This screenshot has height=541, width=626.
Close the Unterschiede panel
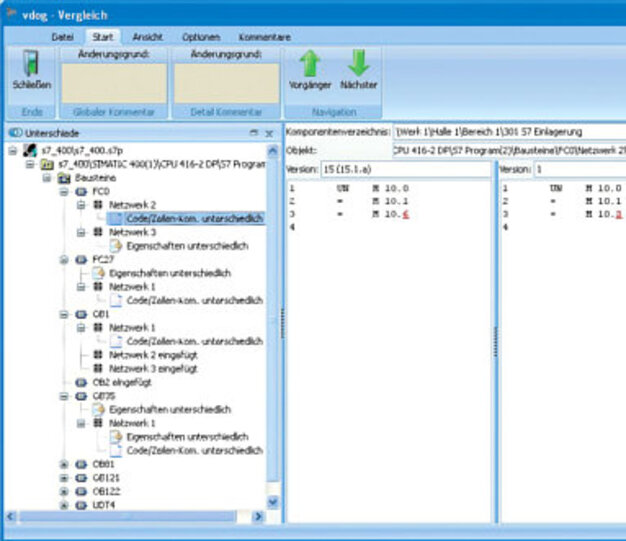point(269,133)
